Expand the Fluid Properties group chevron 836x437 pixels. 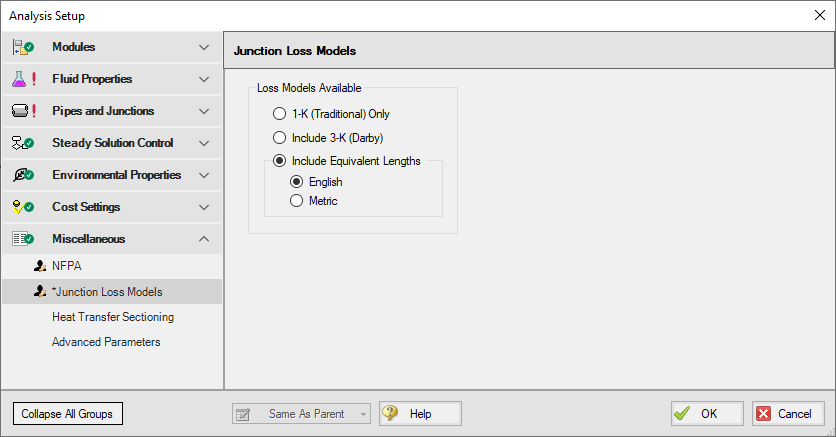(x=204, y=79)
